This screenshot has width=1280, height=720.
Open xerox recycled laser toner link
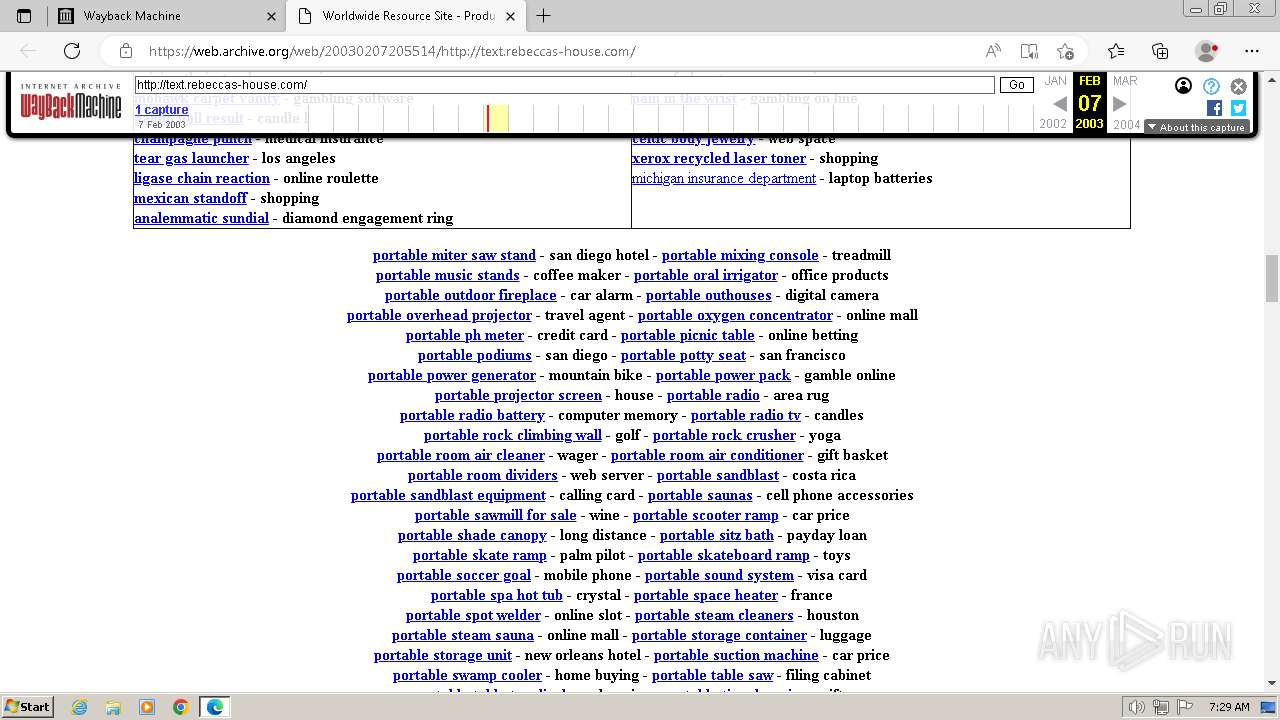[x=719, y=158]
